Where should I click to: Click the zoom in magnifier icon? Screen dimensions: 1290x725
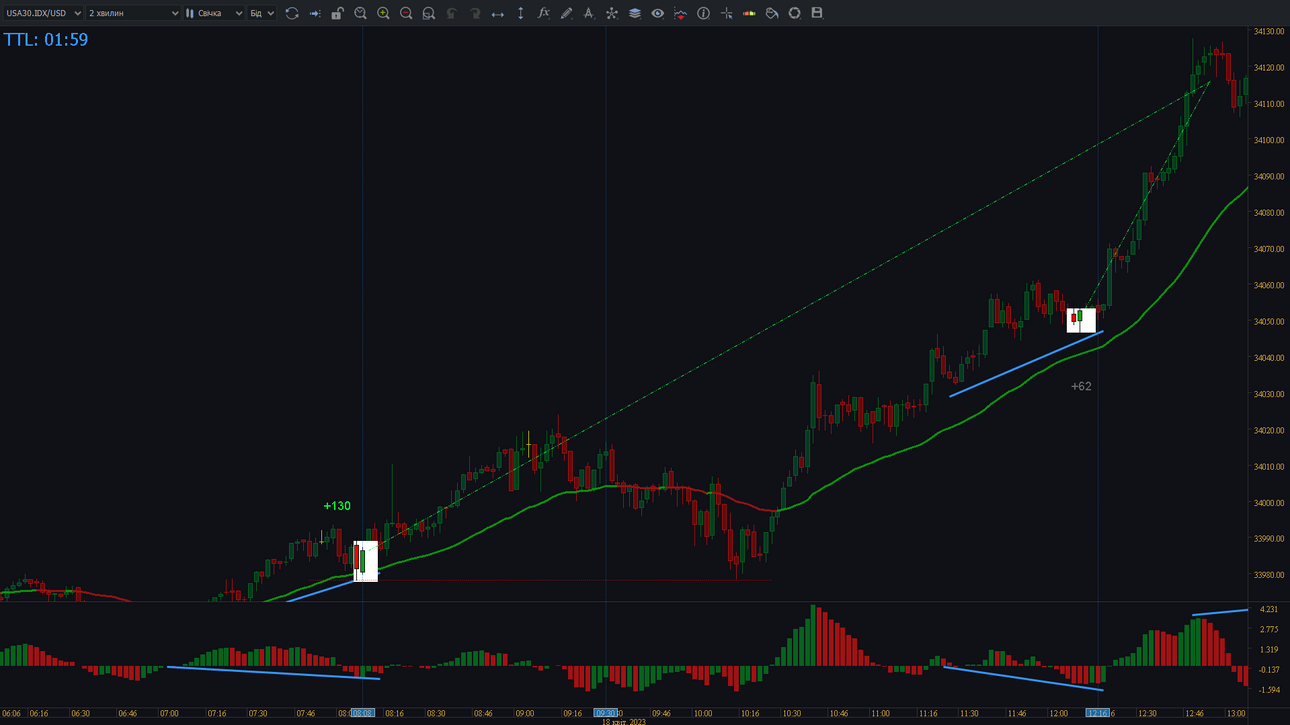click(383, 13)
